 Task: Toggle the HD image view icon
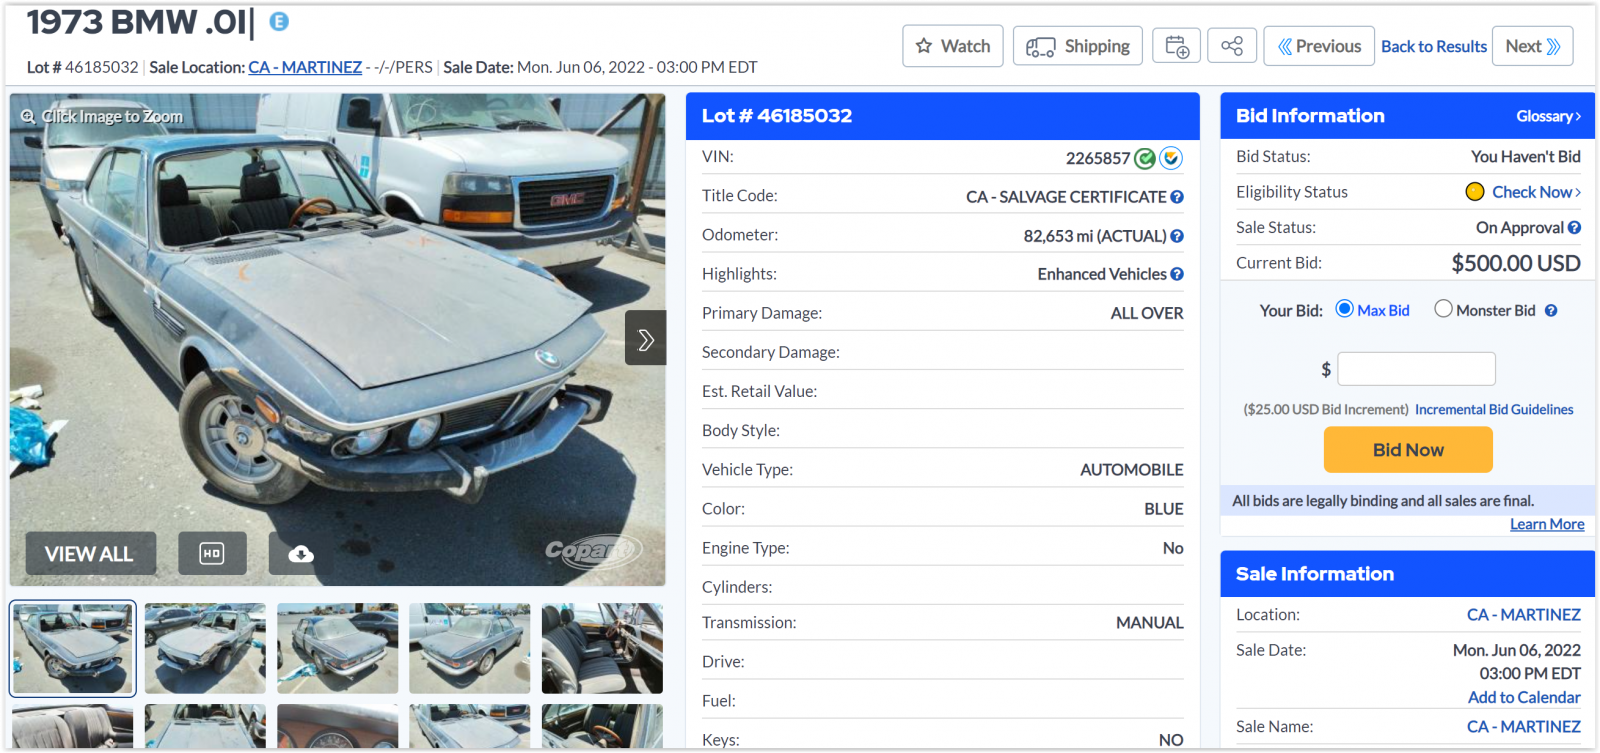click(212, 554)
